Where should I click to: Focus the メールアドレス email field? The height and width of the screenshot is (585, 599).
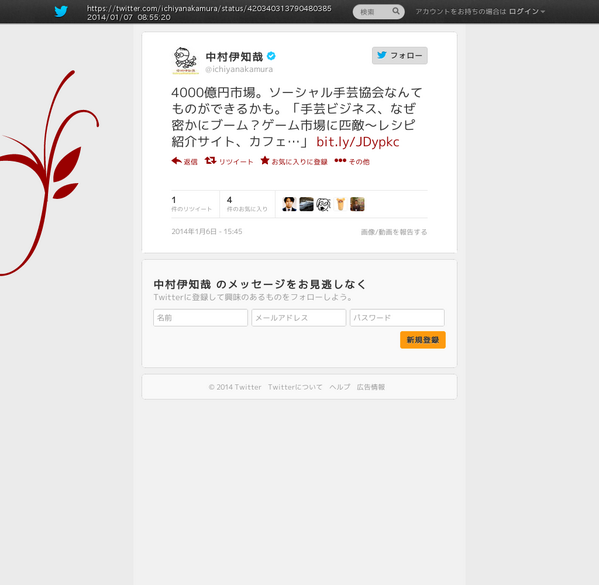tap(299, 318)
